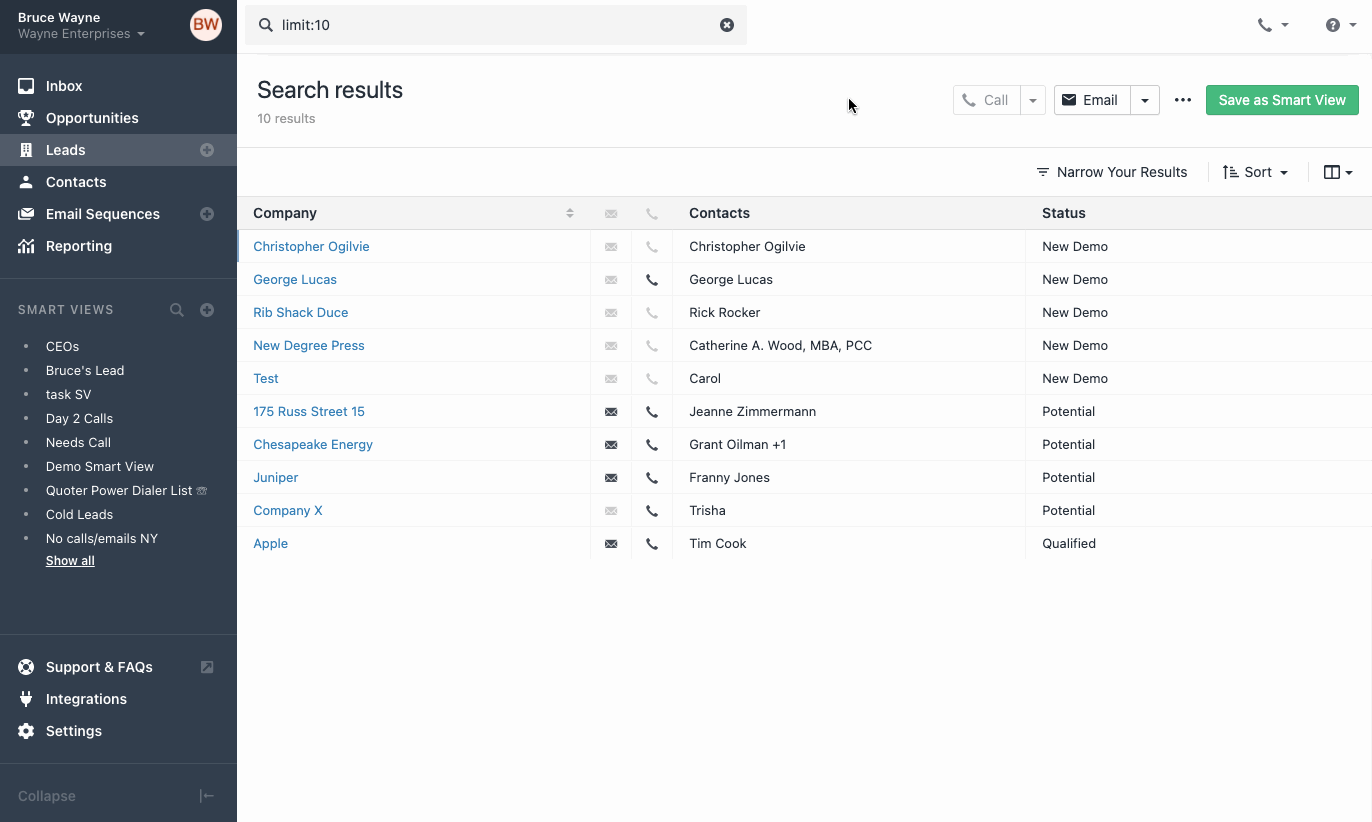1372x822 pixels.
Task: Open the Chesapeake Energy lead link
Action: 313,444
